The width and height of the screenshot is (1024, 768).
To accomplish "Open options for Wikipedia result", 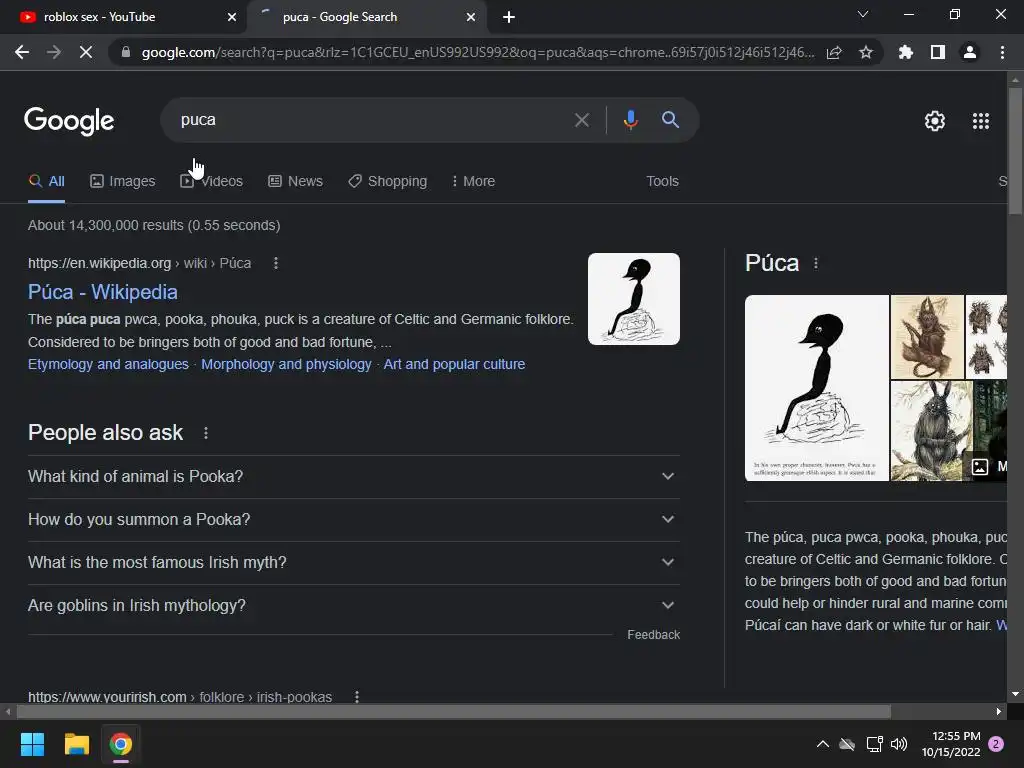I will pos(276,263).
